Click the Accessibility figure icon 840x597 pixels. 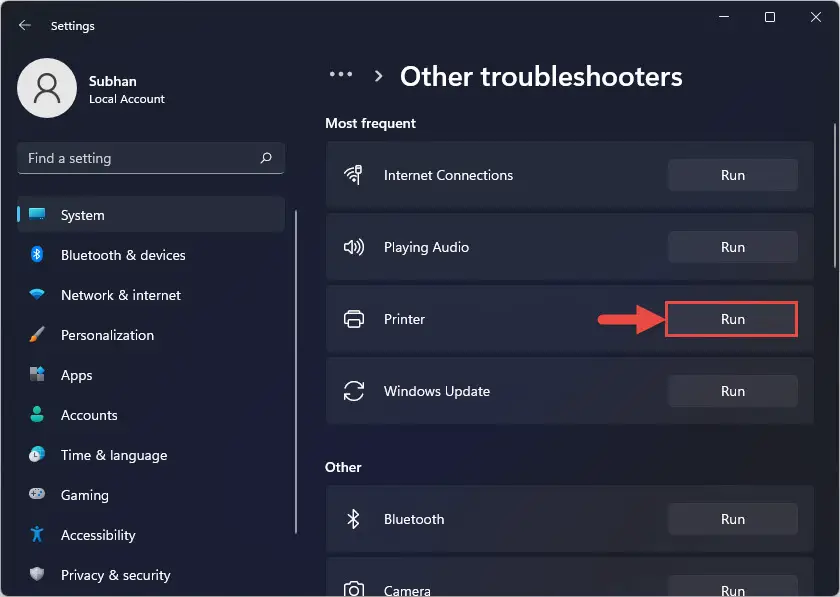click(x=37, y=535)
